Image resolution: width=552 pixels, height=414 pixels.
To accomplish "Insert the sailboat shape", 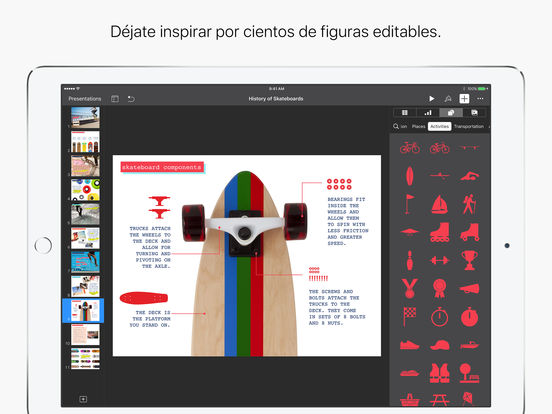I will pos(440,204).
